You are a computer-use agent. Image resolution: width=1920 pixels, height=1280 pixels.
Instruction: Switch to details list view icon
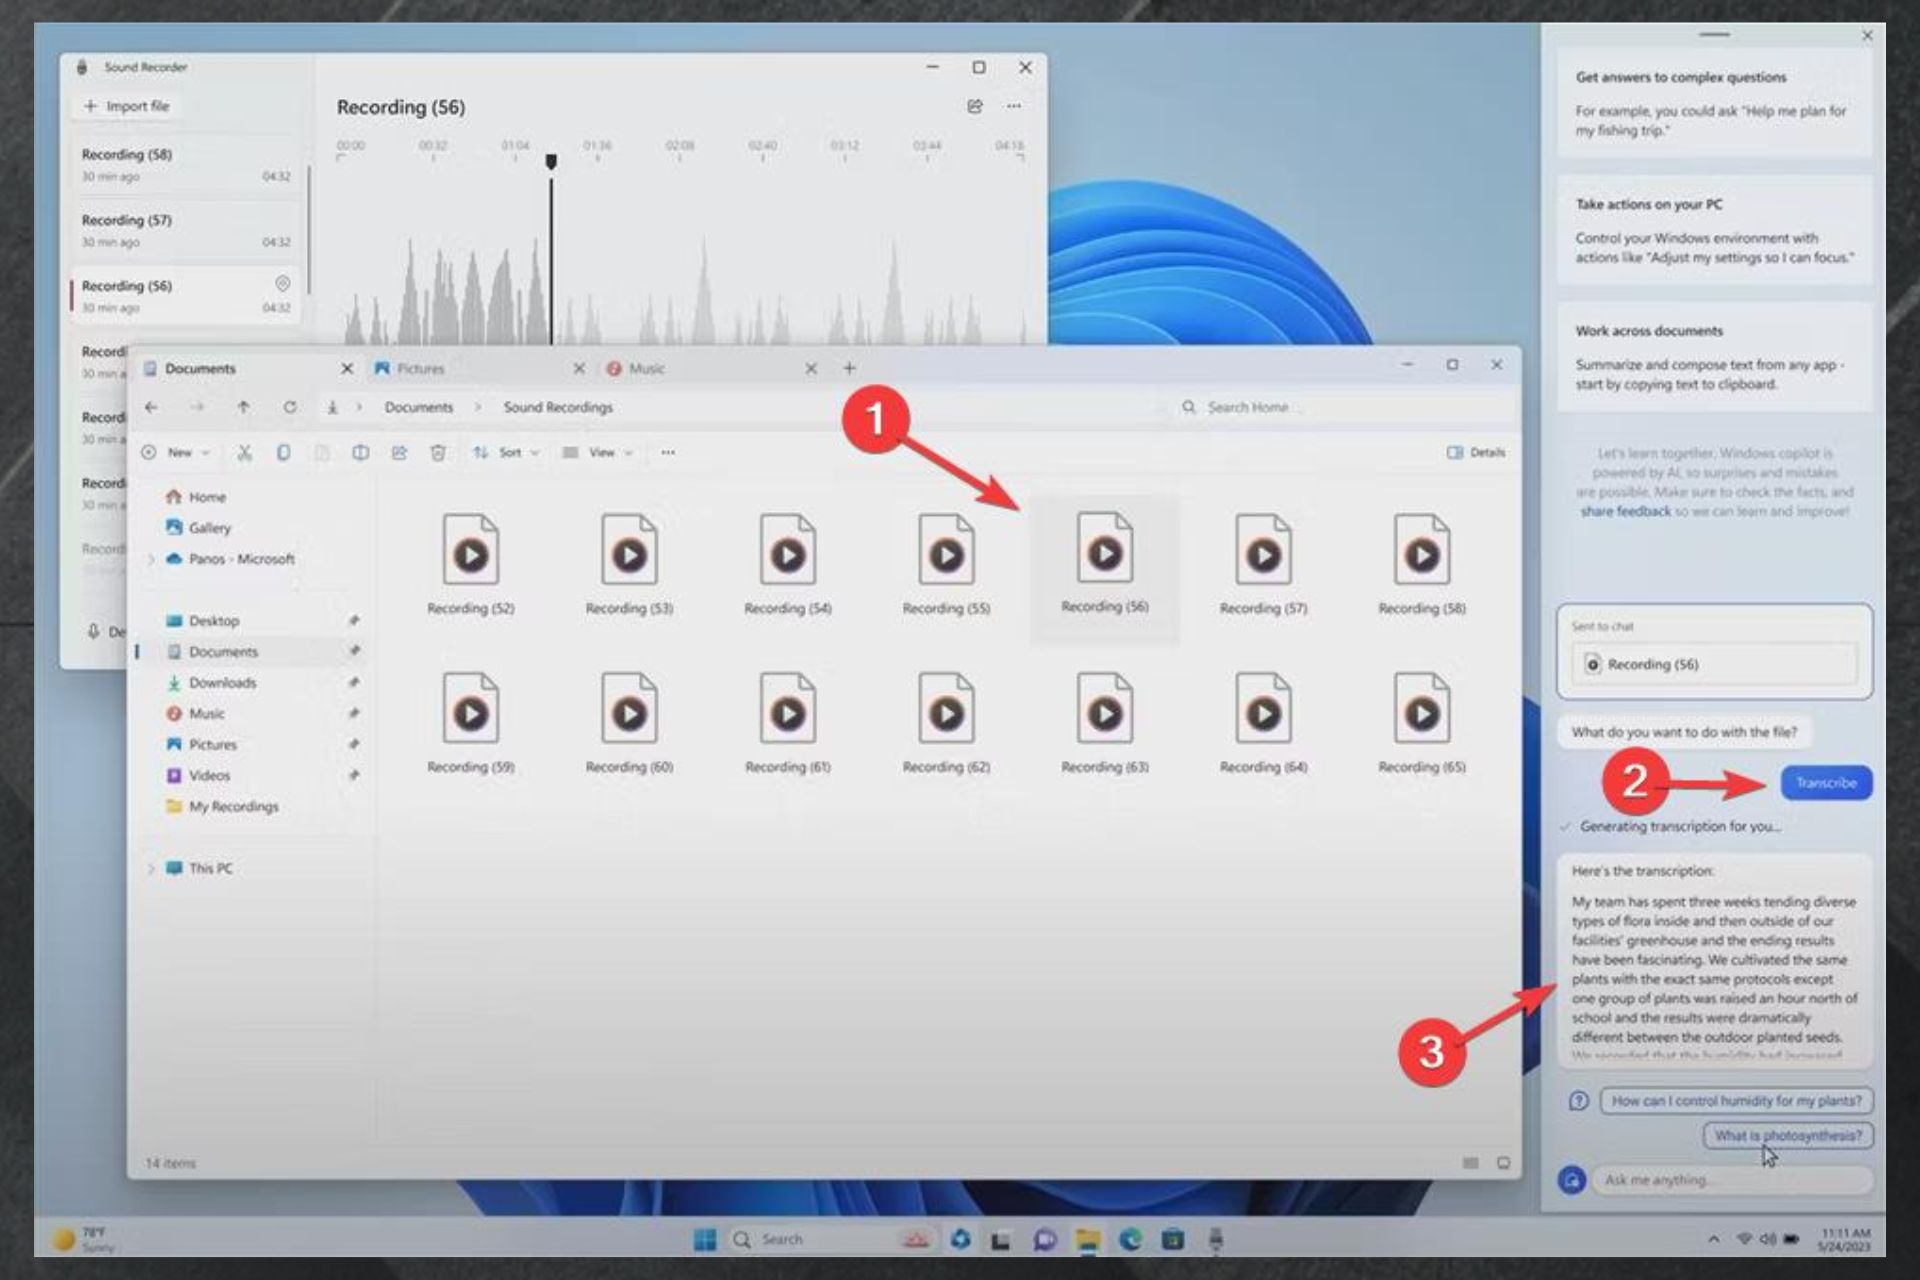(1470, 1163)
